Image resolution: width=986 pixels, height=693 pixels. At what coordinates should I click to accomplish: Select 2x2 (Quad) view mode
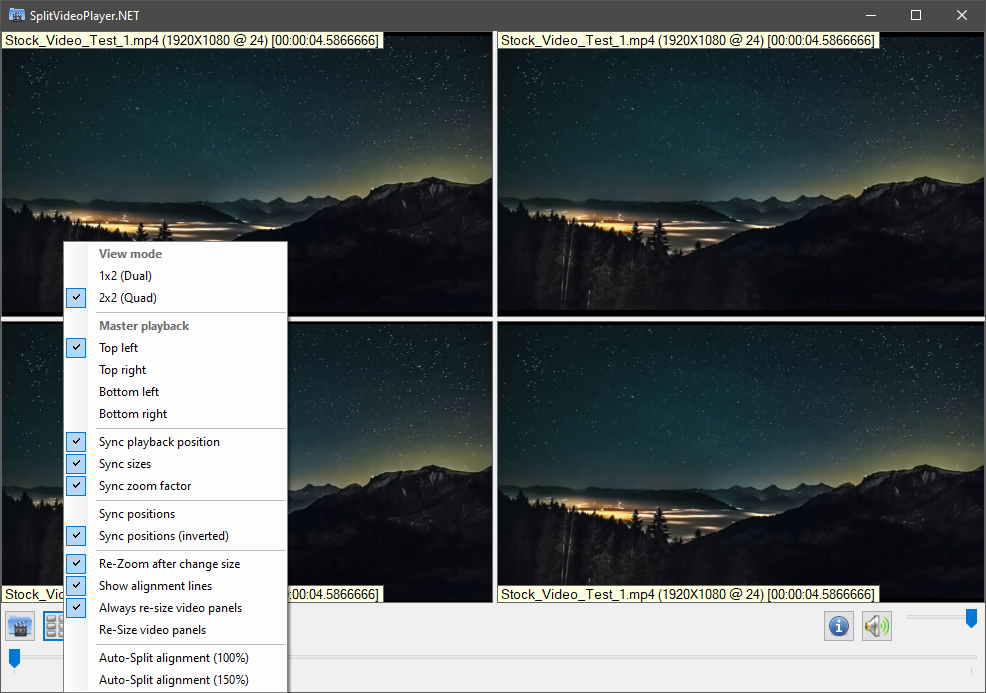pos(128,298)
